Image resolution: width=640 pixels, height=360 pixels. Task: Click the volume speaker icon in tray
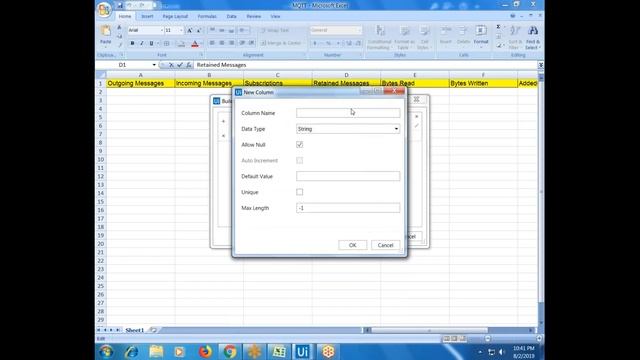click(502, 352)
